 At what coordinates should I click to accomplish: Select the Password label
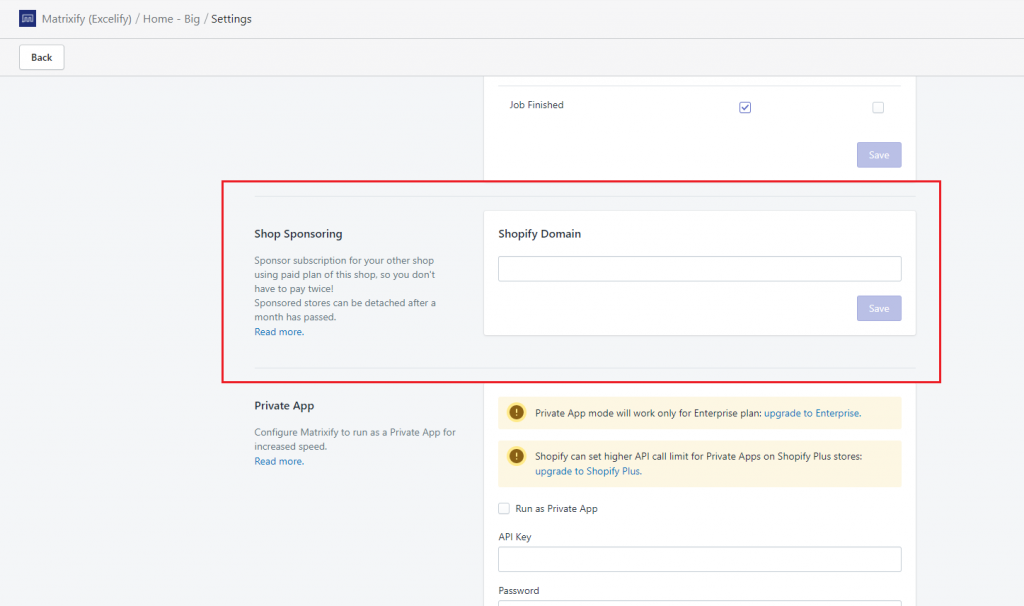[519, 590]
